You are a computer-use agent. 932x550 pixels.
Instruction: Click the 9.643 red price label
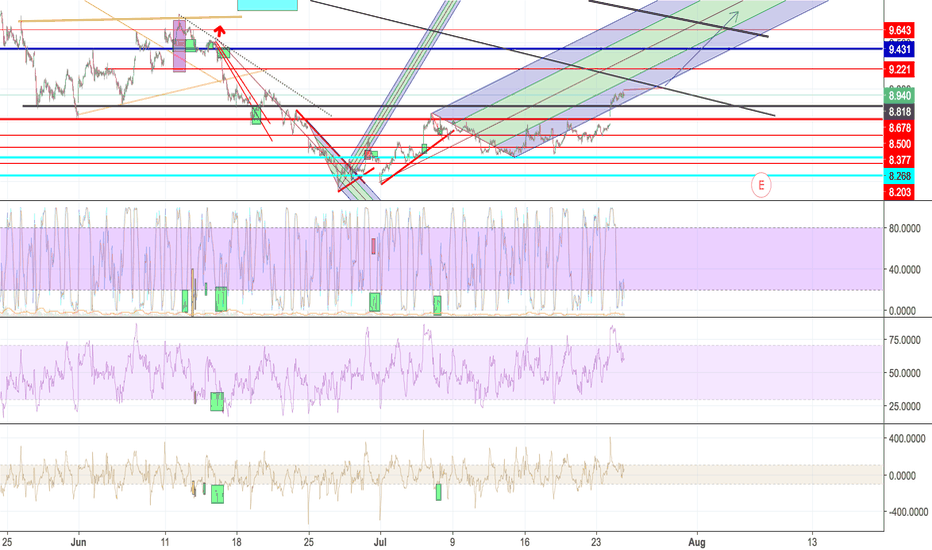[899, 30]
